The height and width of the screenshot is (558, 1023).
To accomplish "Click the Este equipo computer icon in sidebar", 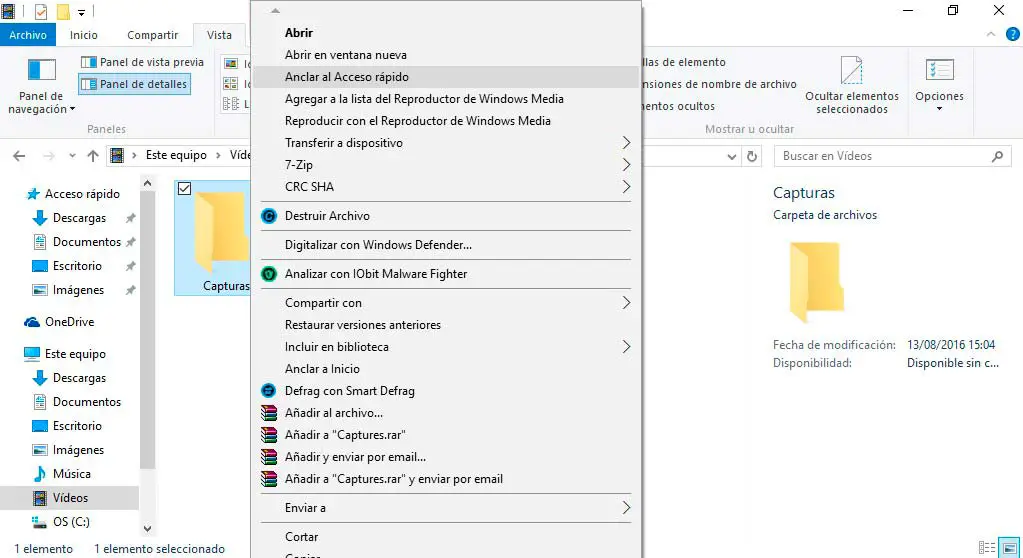I will (x=32, y=354).
